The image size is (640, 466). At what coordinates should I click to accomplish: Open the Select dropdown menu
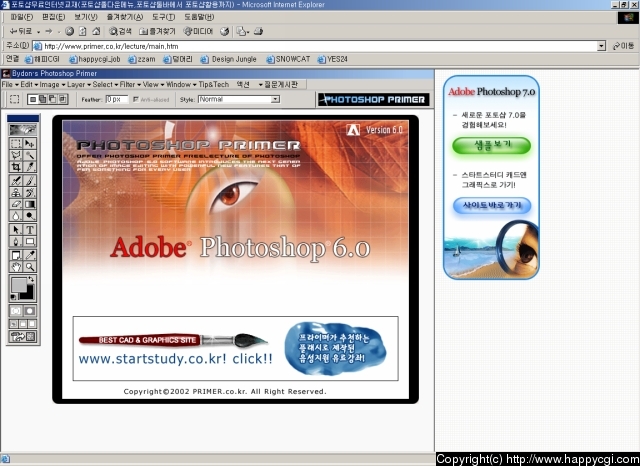[x=105, y=84]
